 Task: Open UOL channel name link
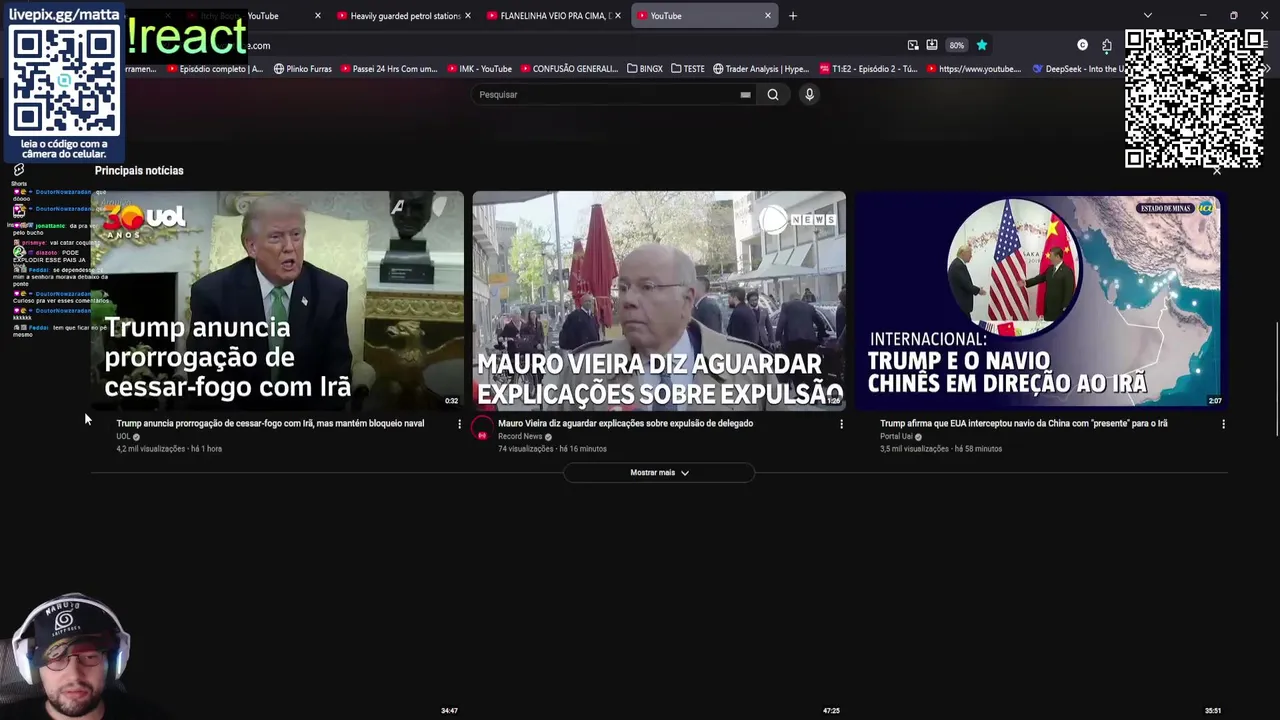tap(124, 437)
